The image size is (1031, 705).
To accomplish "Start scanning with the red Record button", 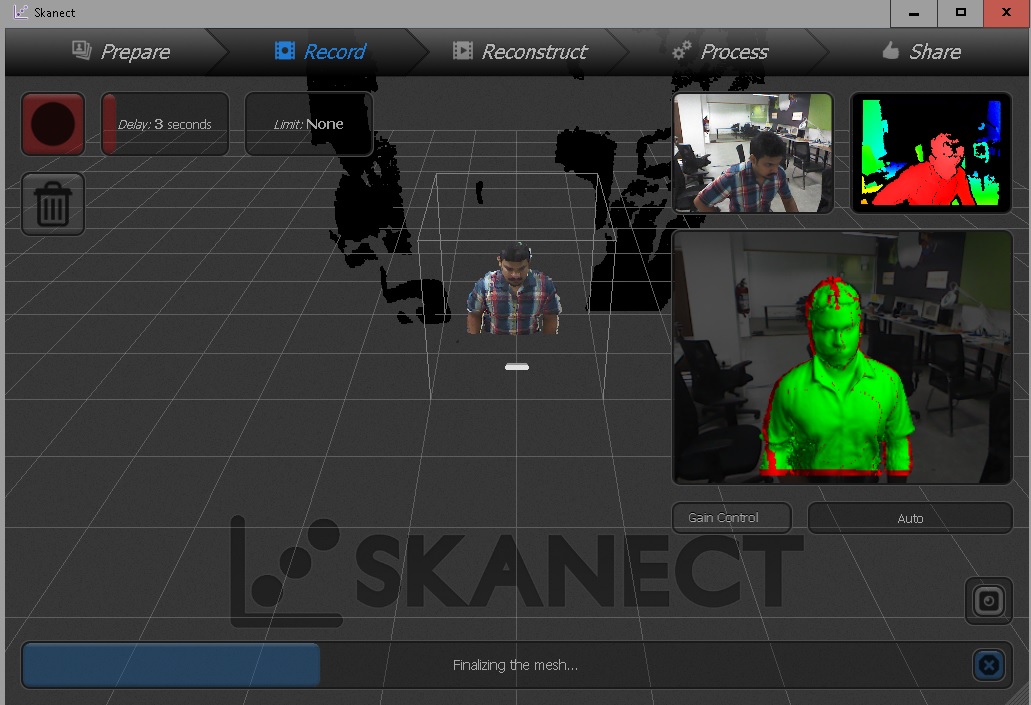I will [53, 124].
